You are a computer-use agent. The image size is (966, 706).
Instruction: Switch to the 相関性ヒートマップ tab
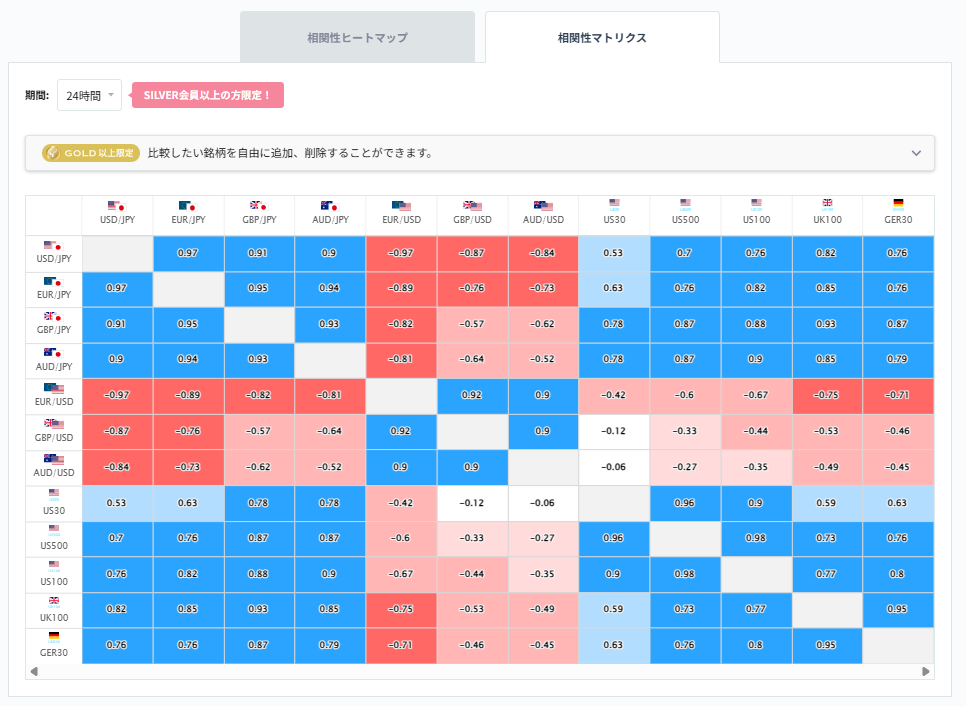(x=357, y=36)
